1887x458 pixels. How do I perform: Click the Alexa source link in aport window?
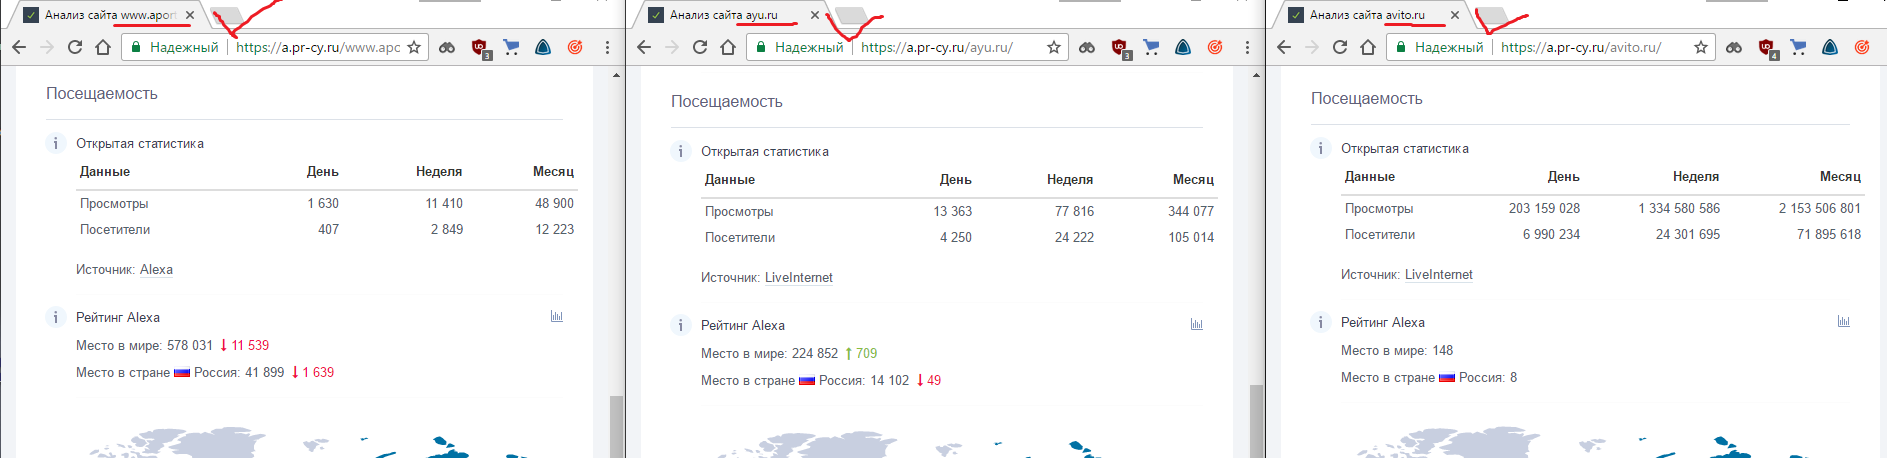coord(156,269)
